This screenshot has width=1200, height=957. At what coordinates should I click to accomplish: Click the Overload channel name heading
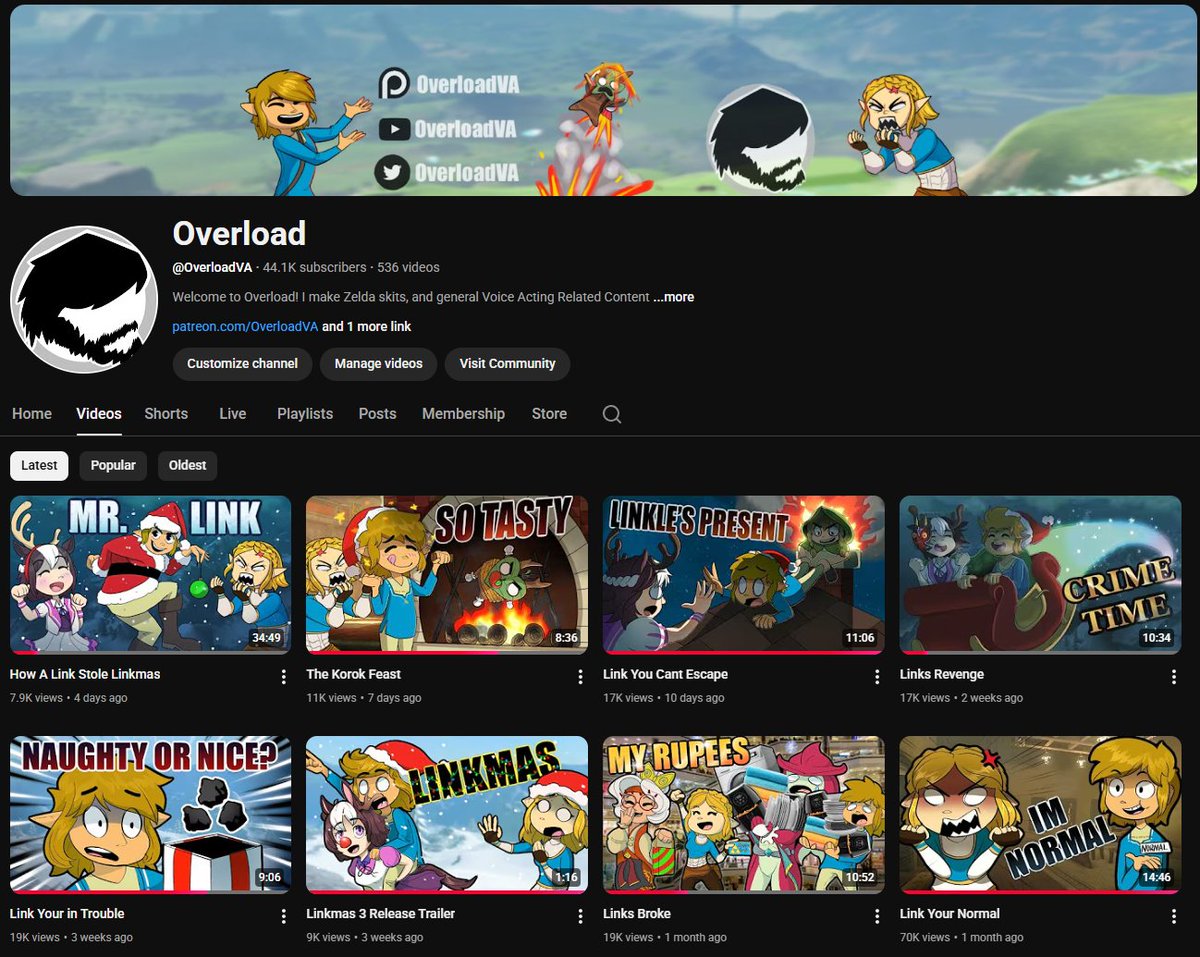pyautogui.click(x=239, y=234)
